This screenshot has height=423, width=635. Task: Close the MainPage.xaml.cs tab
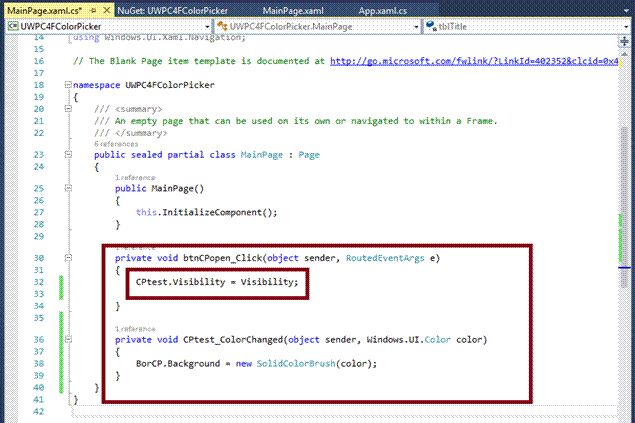click(107, 10)
